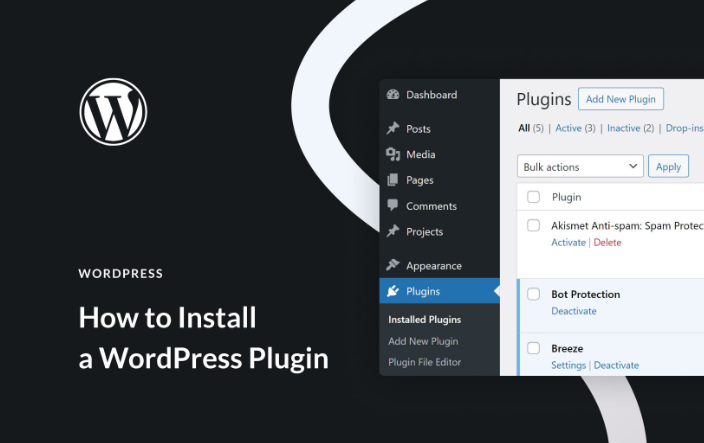Click the Bot Protection plugin name
This screenshot has height=443, width=704.
[x=585, y=294]
